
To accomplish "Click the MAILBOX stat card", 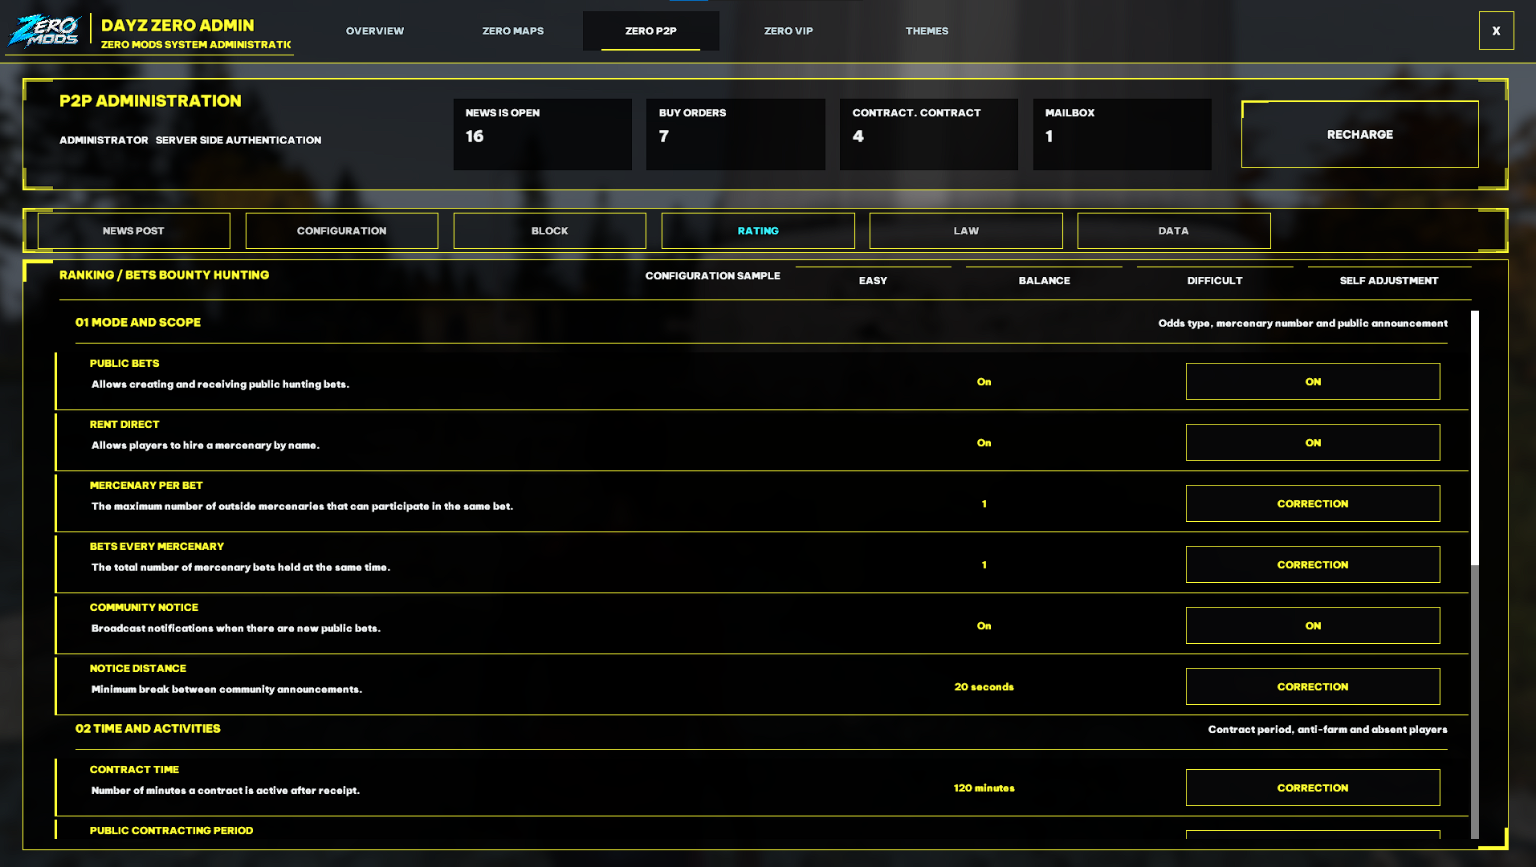I will click(x=1122, y=134).
